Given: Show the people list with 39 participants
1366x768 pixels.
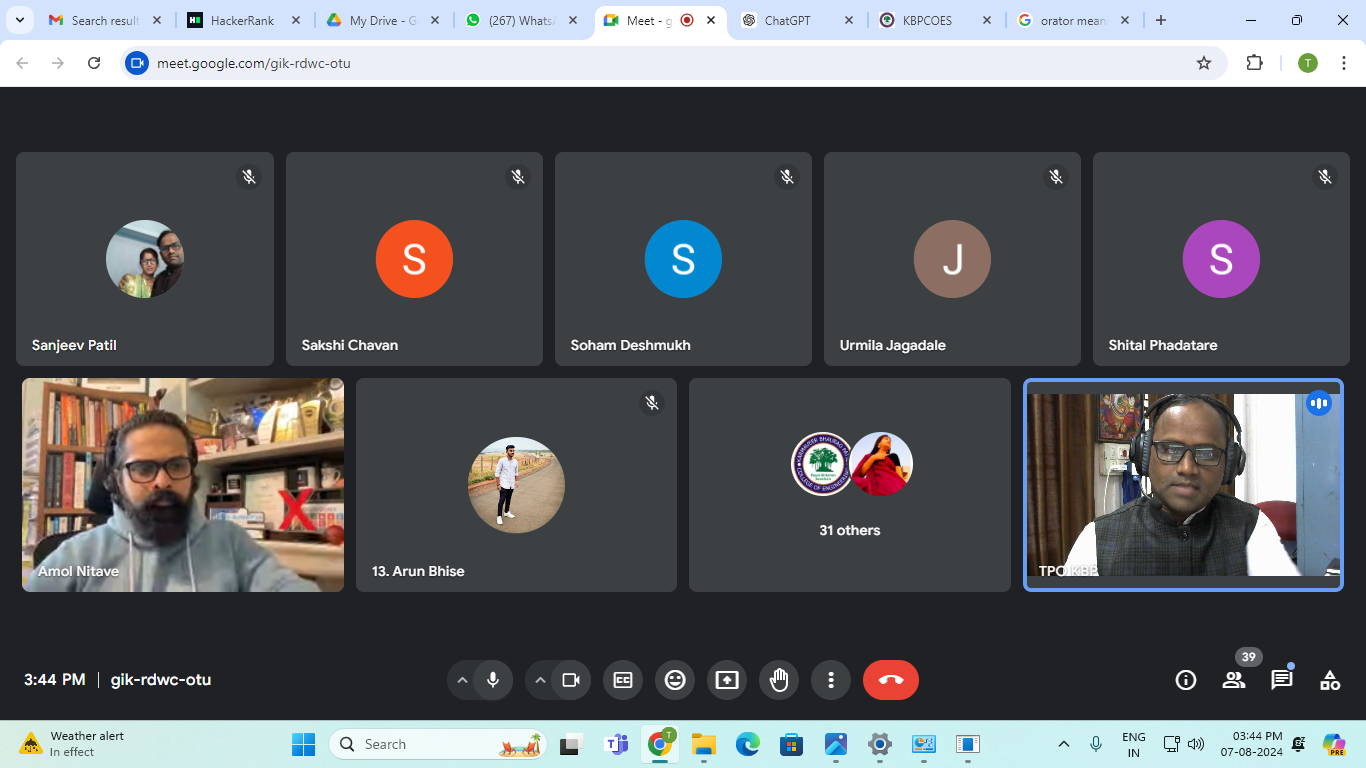Looking at the screenshot, I should coord(1234,680).
